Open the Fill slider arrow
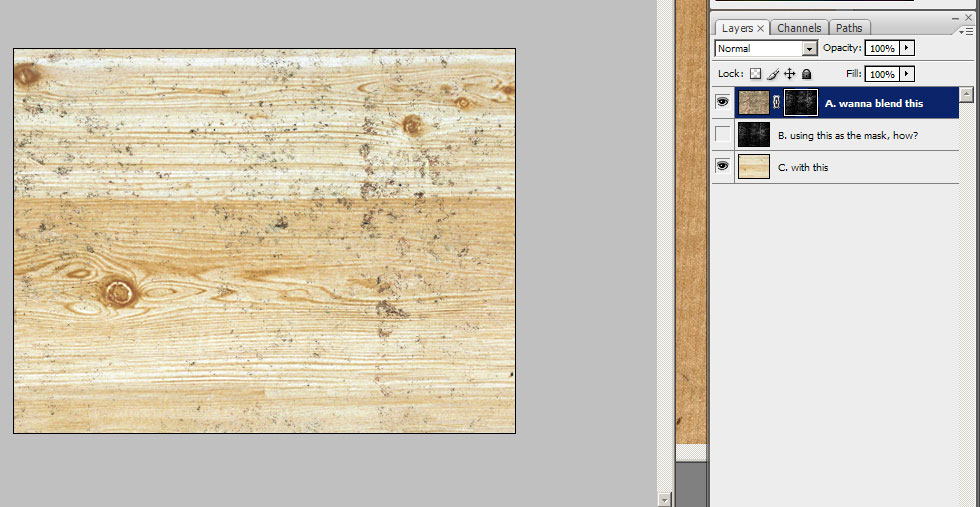Screen dimensions: 980x507 click(x=907, y=74)
